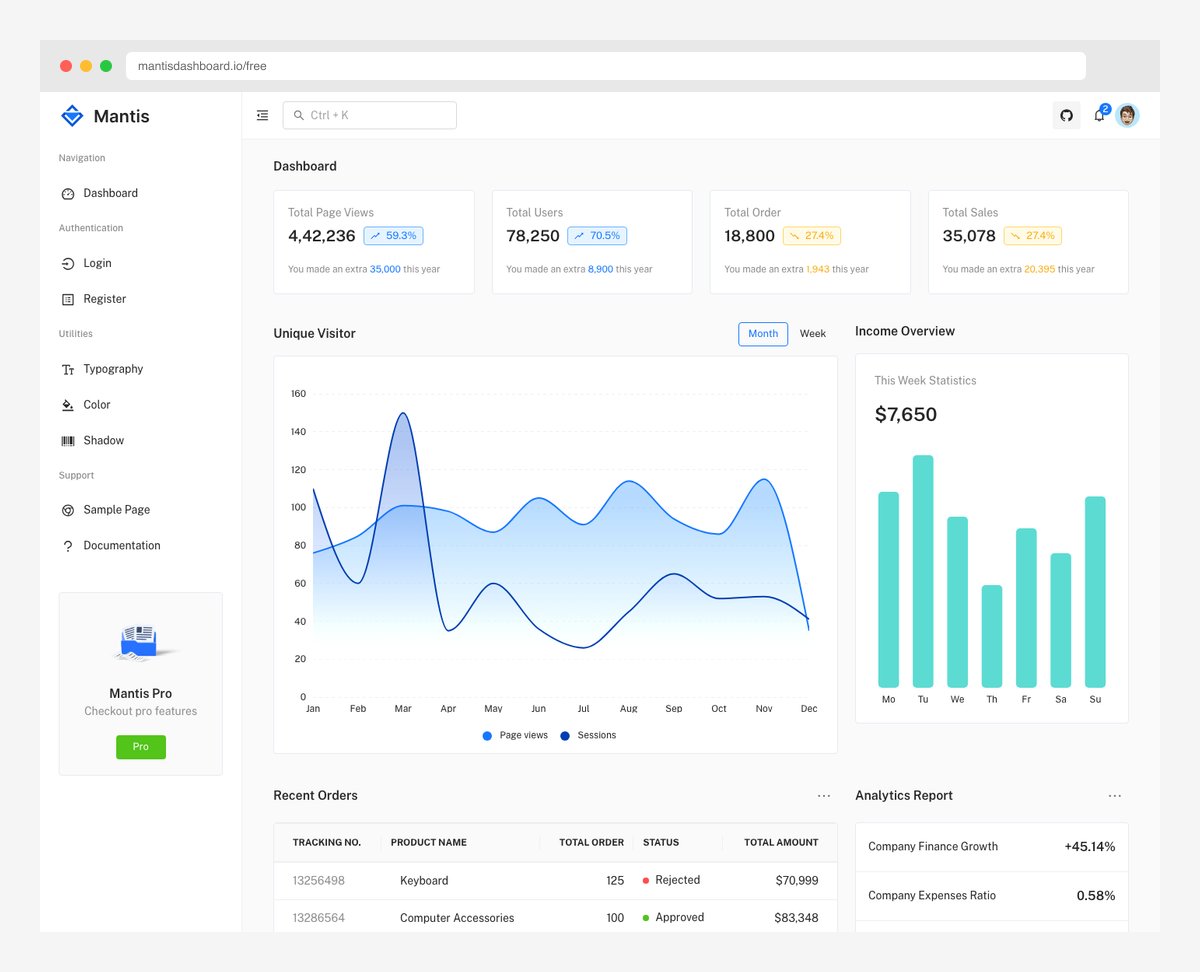1200x972 pixels.
Task: Open the Analytics Report options menu
Action: (x=1114, y=795)
